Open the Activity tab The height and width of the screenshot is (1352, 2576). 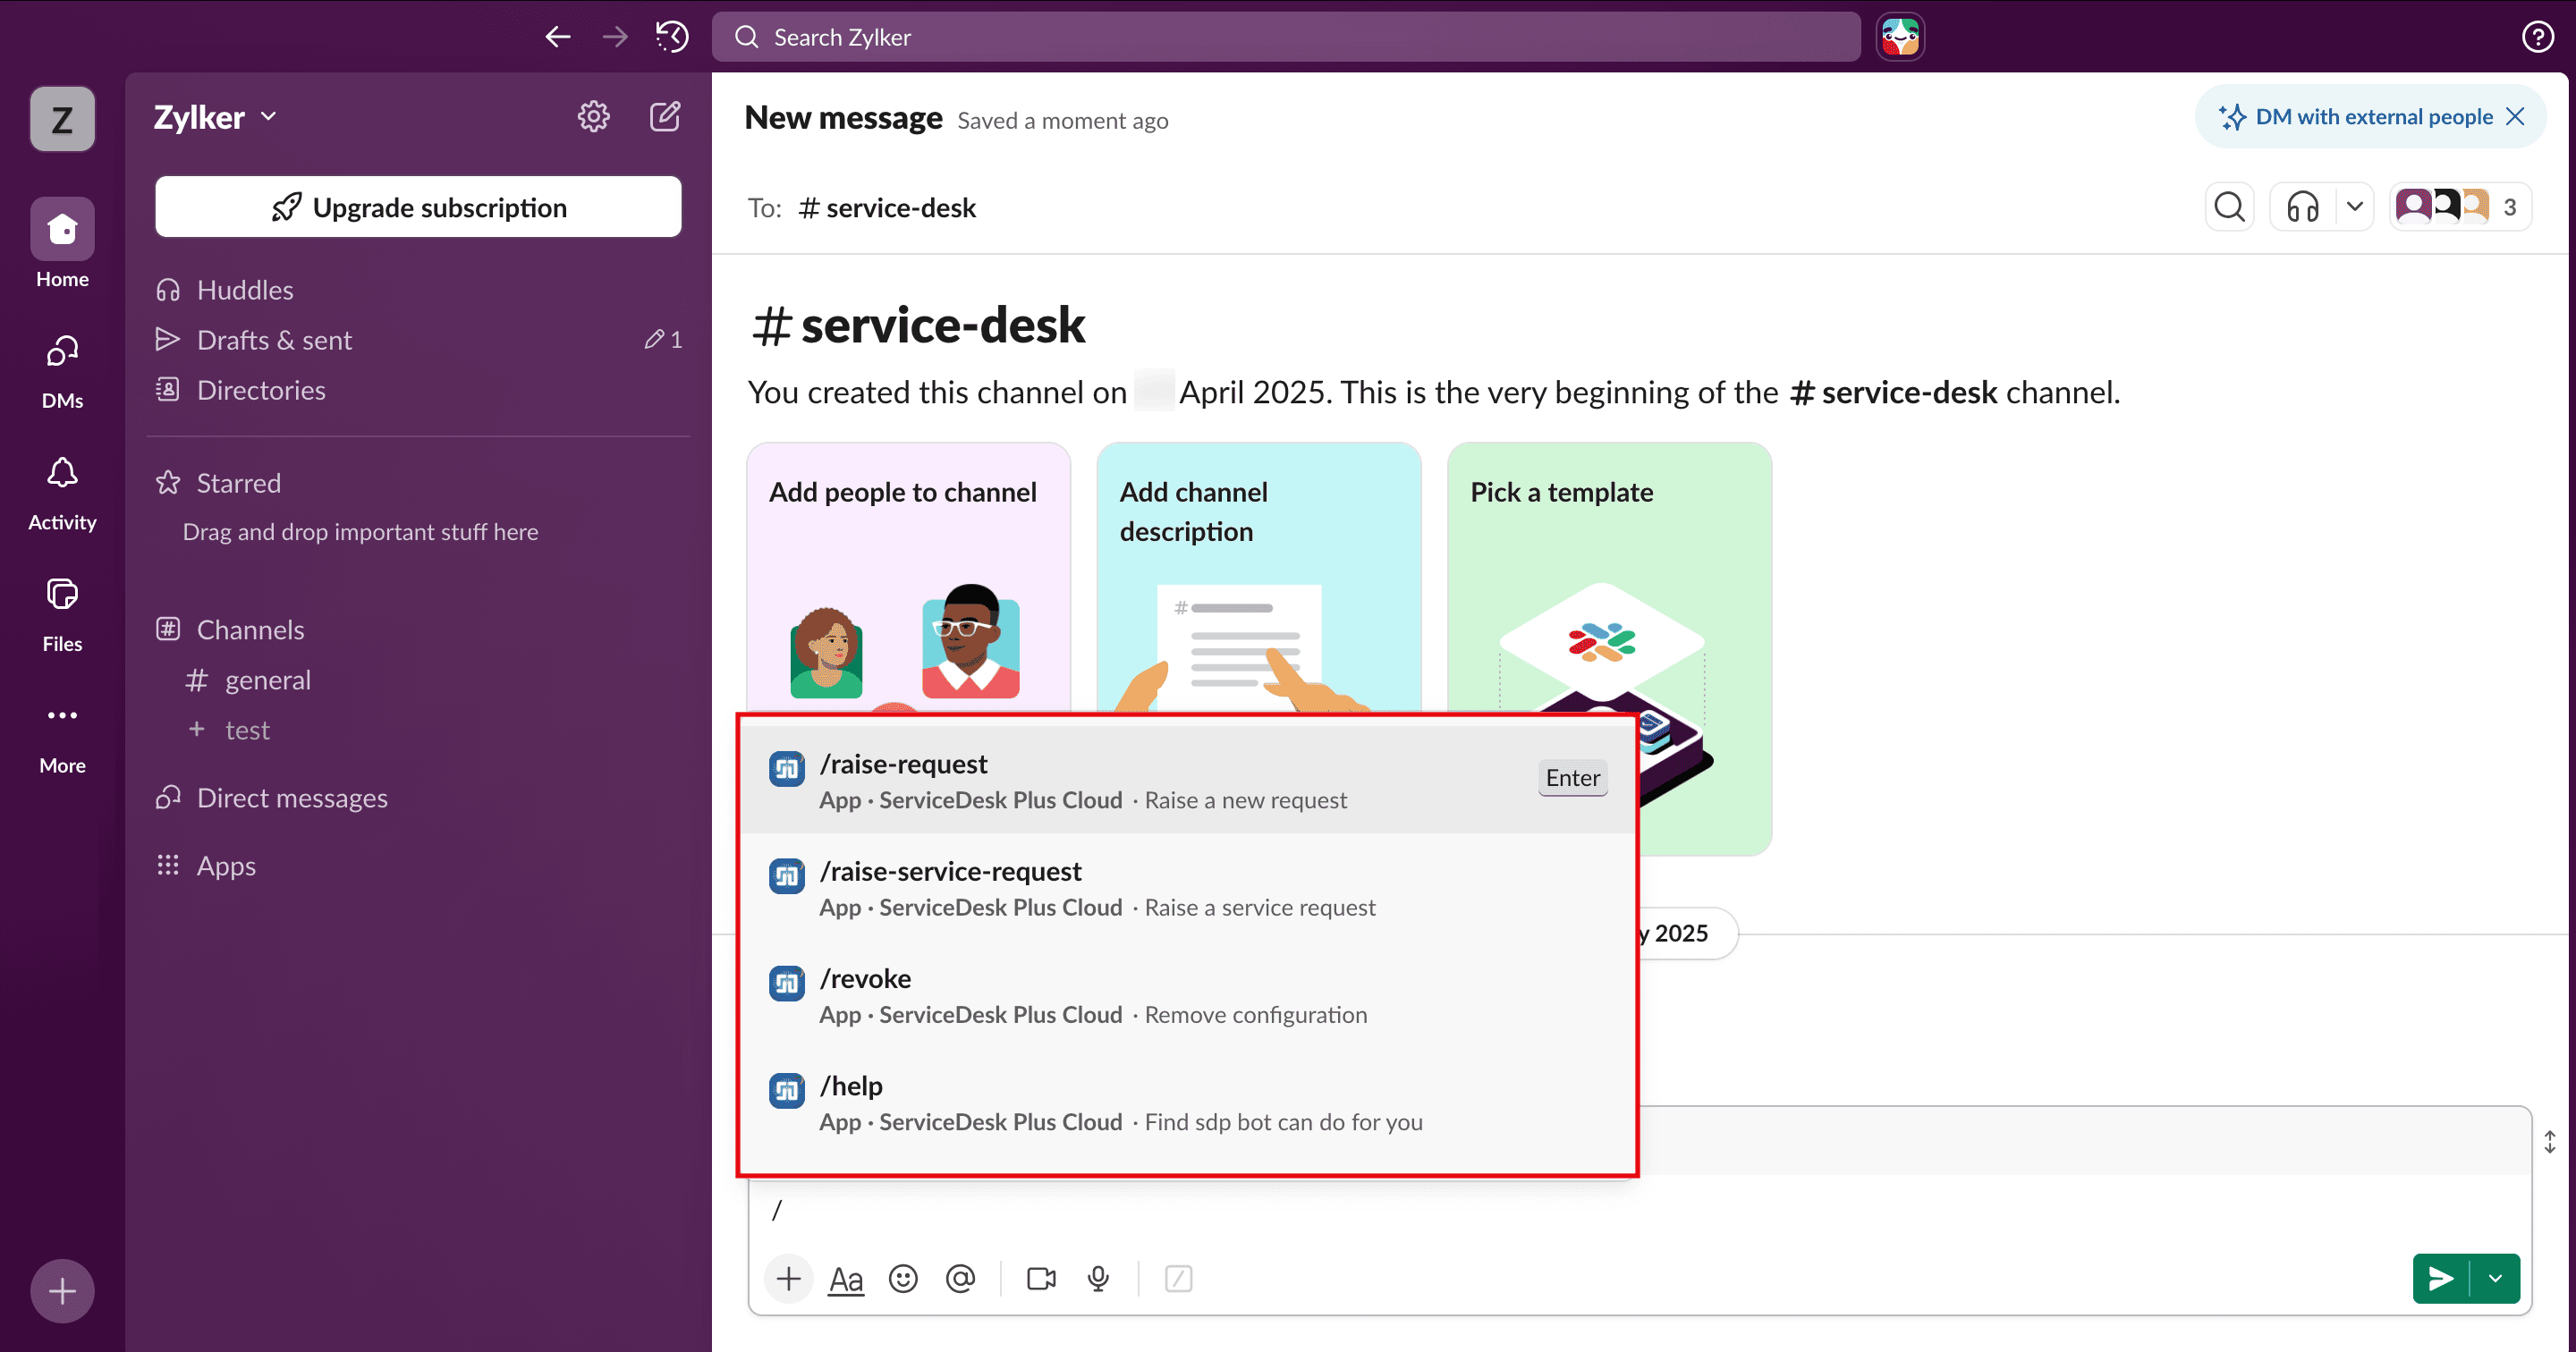(62, 493)
